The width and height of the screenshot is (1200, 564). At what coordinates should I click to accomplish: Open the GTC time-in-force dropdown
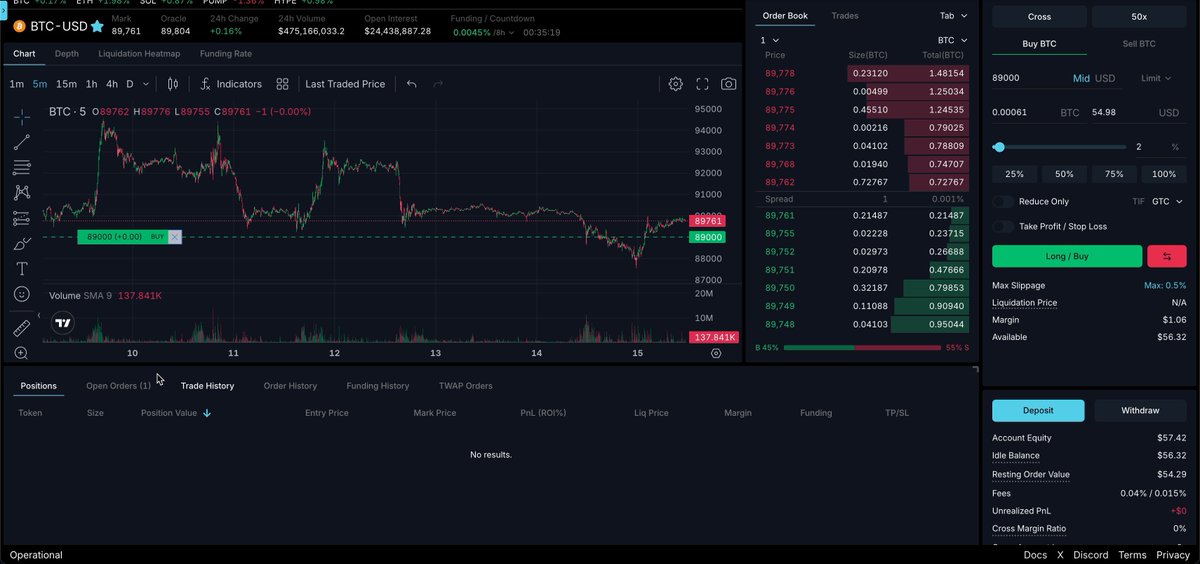(1166, 202)
